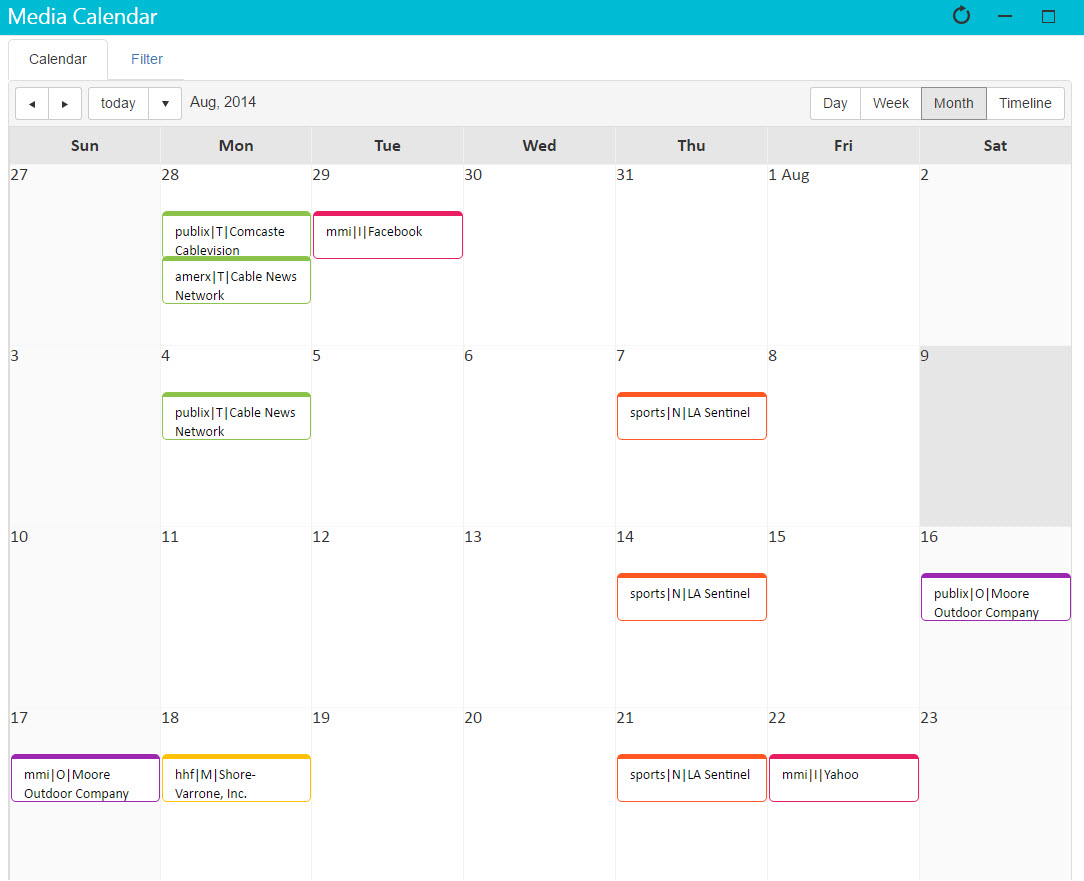Image resolution: width=1084 pixels, height=881 pixels.
Task: Click date number 20
Action: coord(473,718)
